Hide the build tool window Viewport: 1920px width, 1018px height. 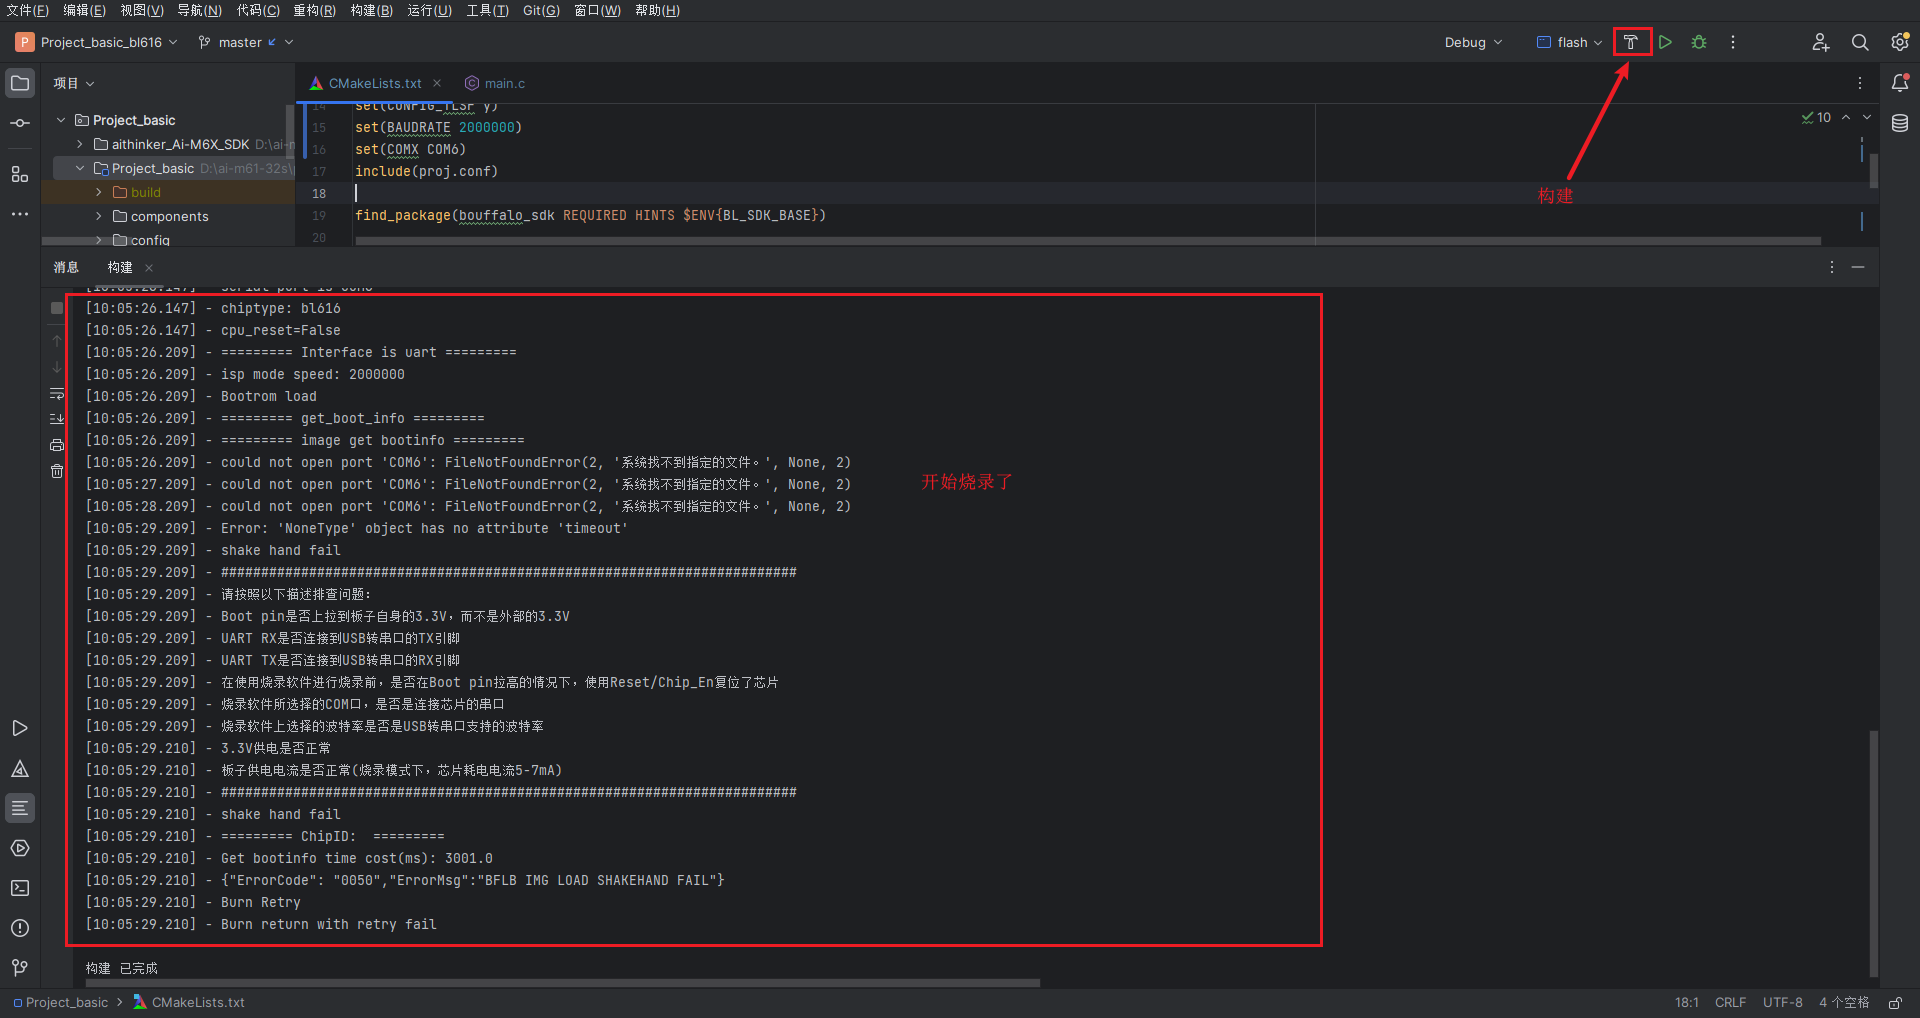[1858, 267]
